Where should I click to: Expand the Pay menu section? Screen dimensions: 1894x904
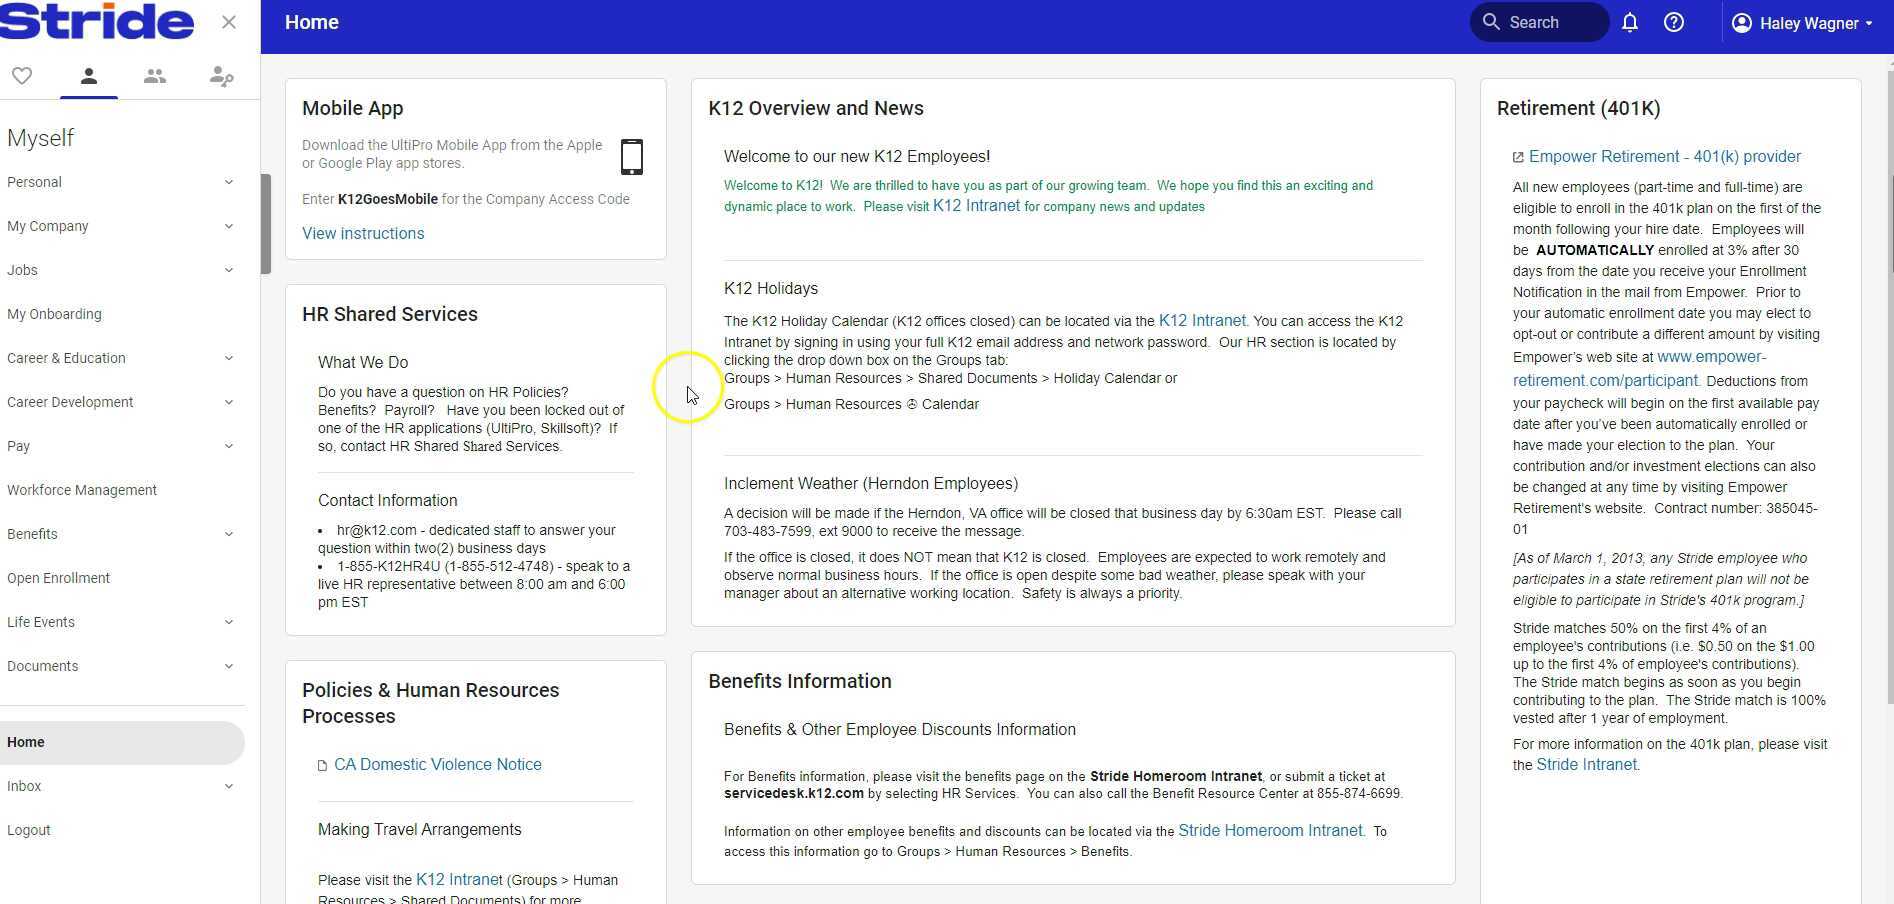pyautogui.click(x=120, y=446)
